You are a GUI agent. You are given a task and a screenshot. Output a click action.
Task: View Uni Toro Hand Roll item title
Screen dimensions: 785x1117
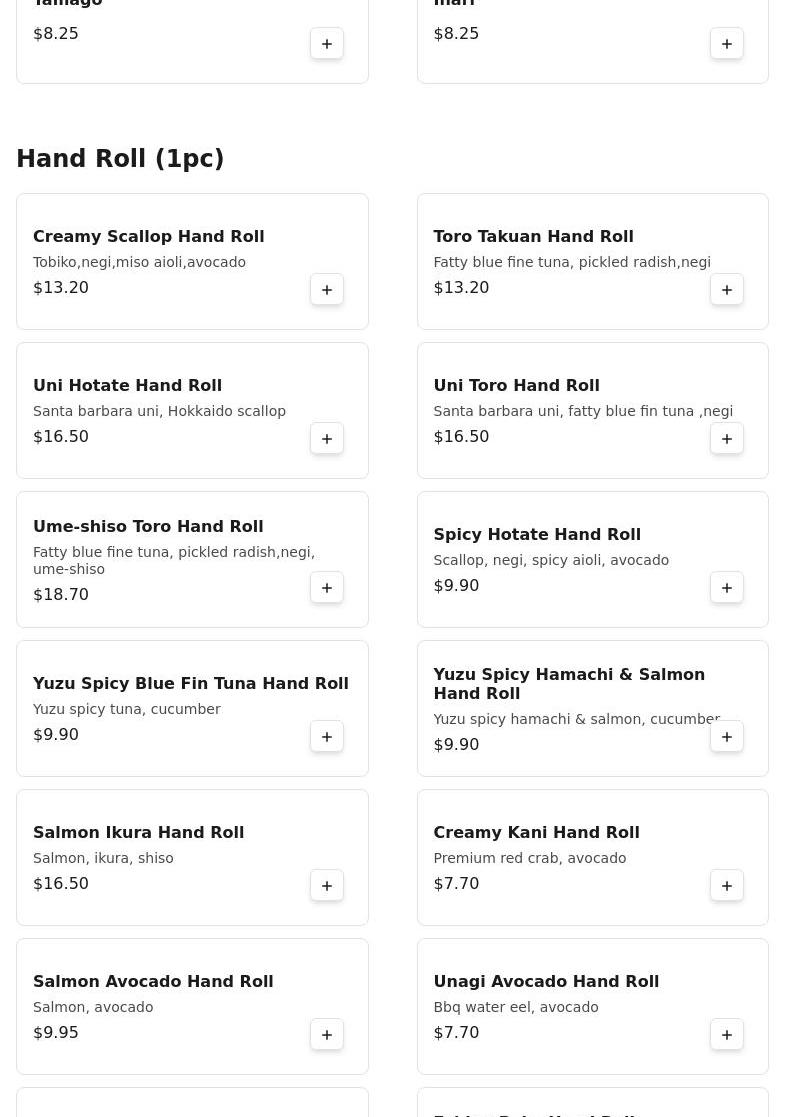[516, 386]
